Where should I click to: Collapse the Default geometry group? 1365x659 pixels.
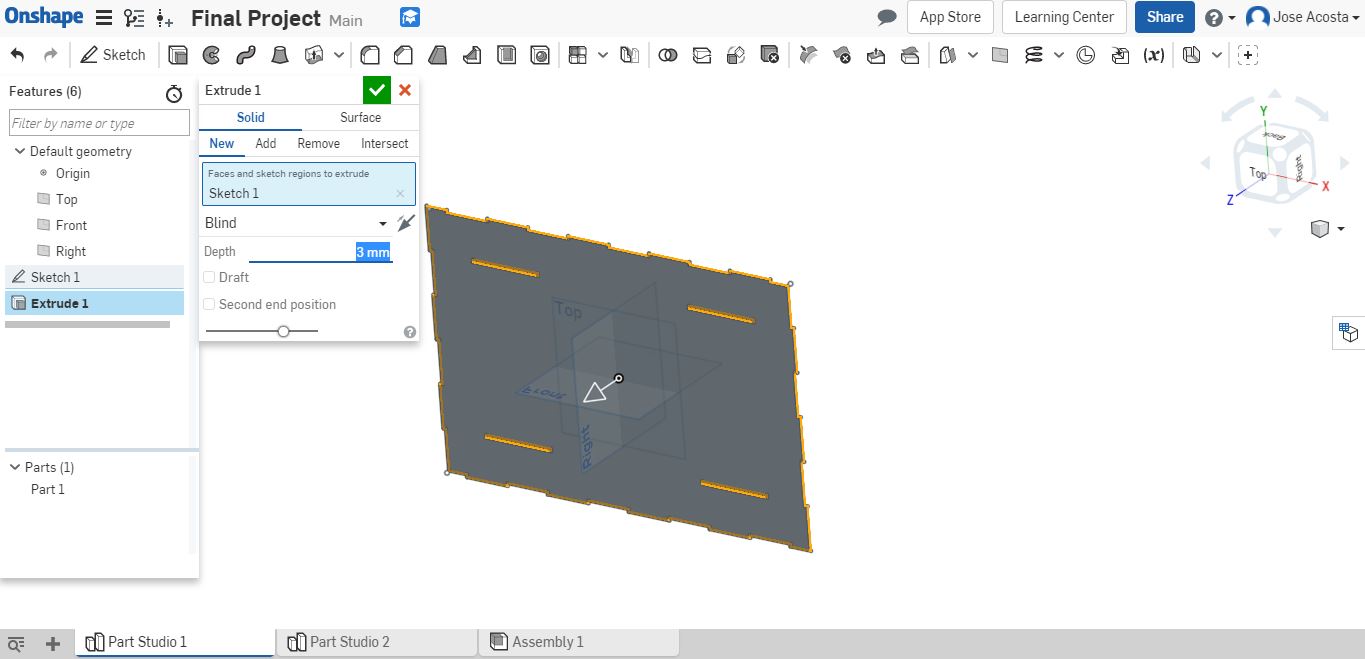click(x=19, y=151)
